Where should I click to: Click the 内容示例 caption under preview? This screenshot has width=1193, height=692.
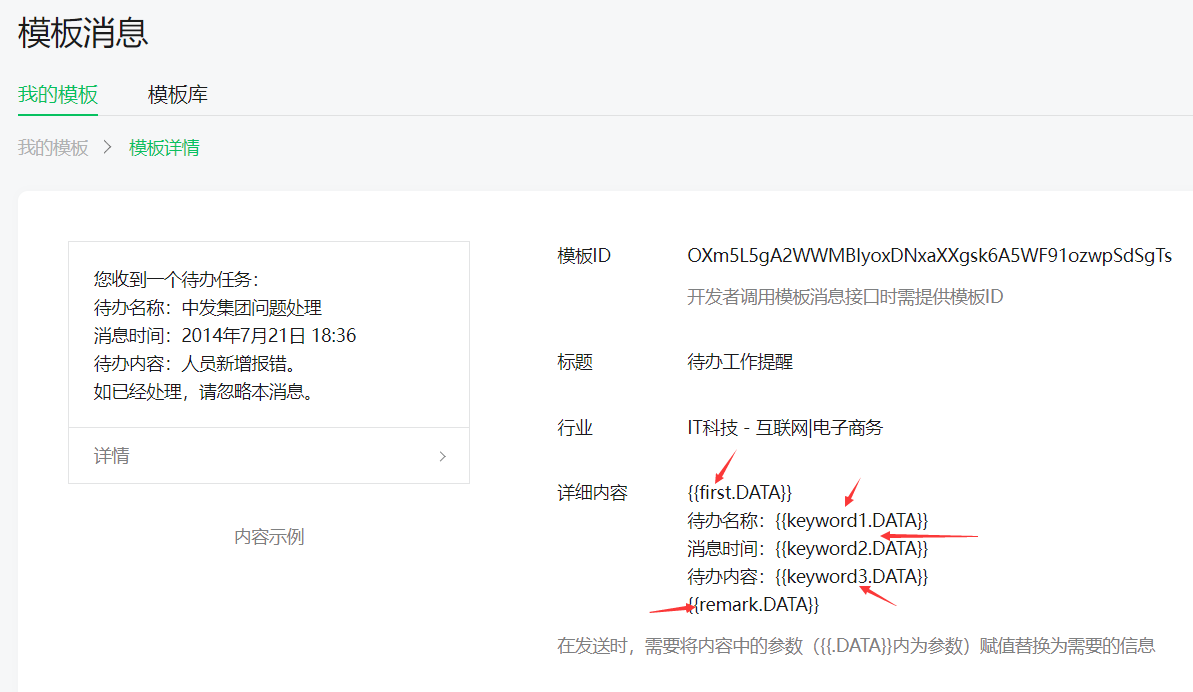(269, 537)
